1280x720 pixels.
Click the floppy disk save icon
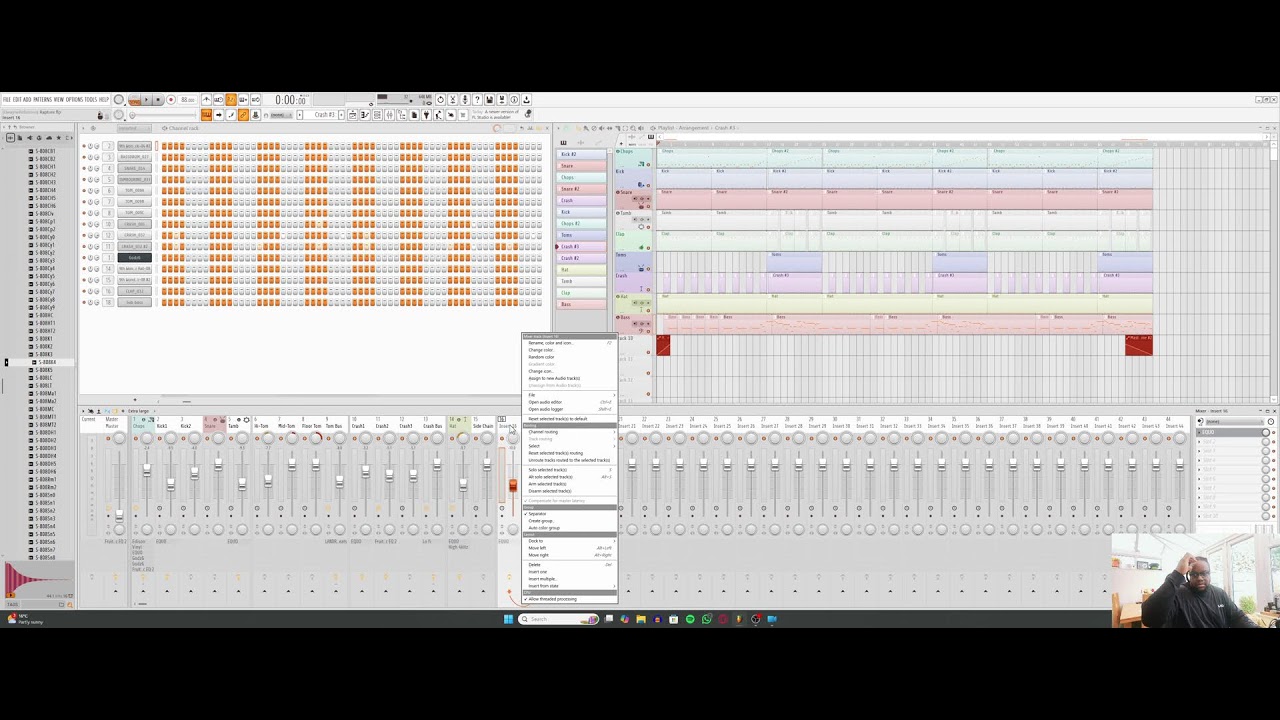click(x=490, y=99)
